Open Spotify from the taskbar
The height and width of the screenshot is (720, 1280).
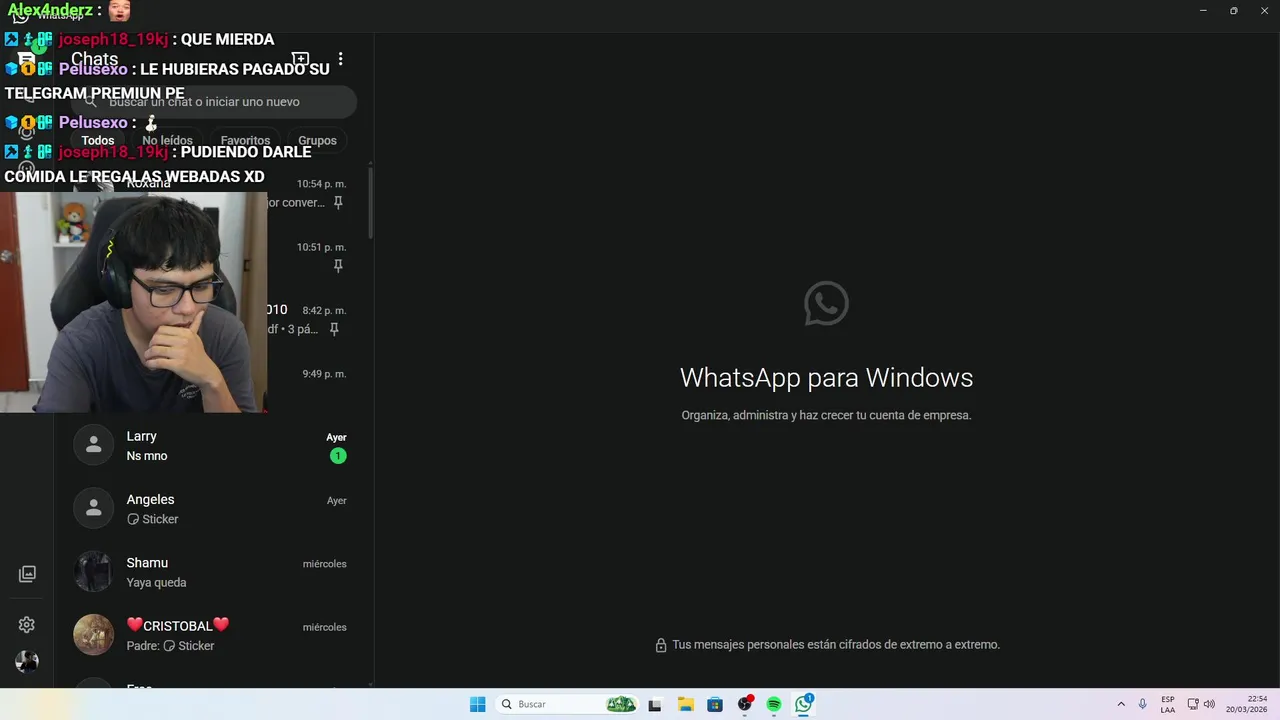tap(774, 704)
